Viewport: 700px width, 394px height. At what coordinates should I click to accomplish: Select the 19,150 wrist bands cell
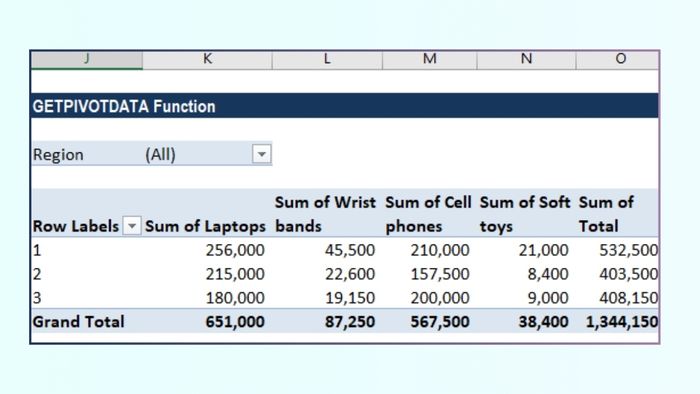(327, 297)
